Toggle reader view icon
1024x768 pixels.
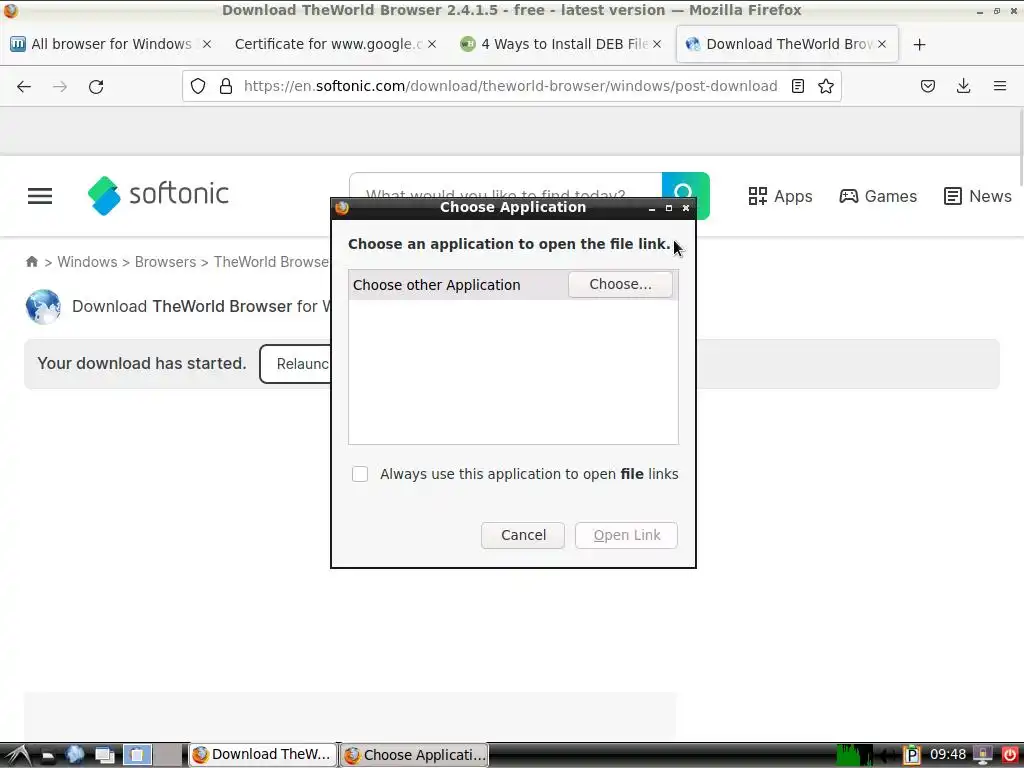point(797,86)
